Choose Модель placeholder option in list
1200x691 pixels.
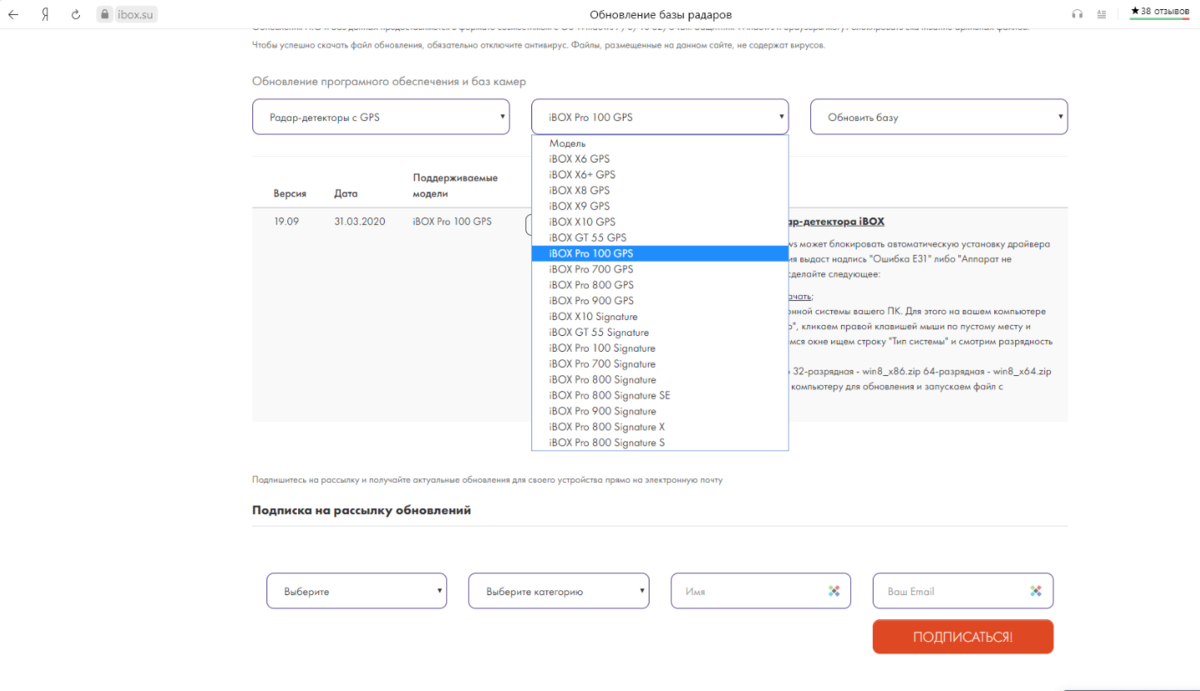[x=660, y=143]
